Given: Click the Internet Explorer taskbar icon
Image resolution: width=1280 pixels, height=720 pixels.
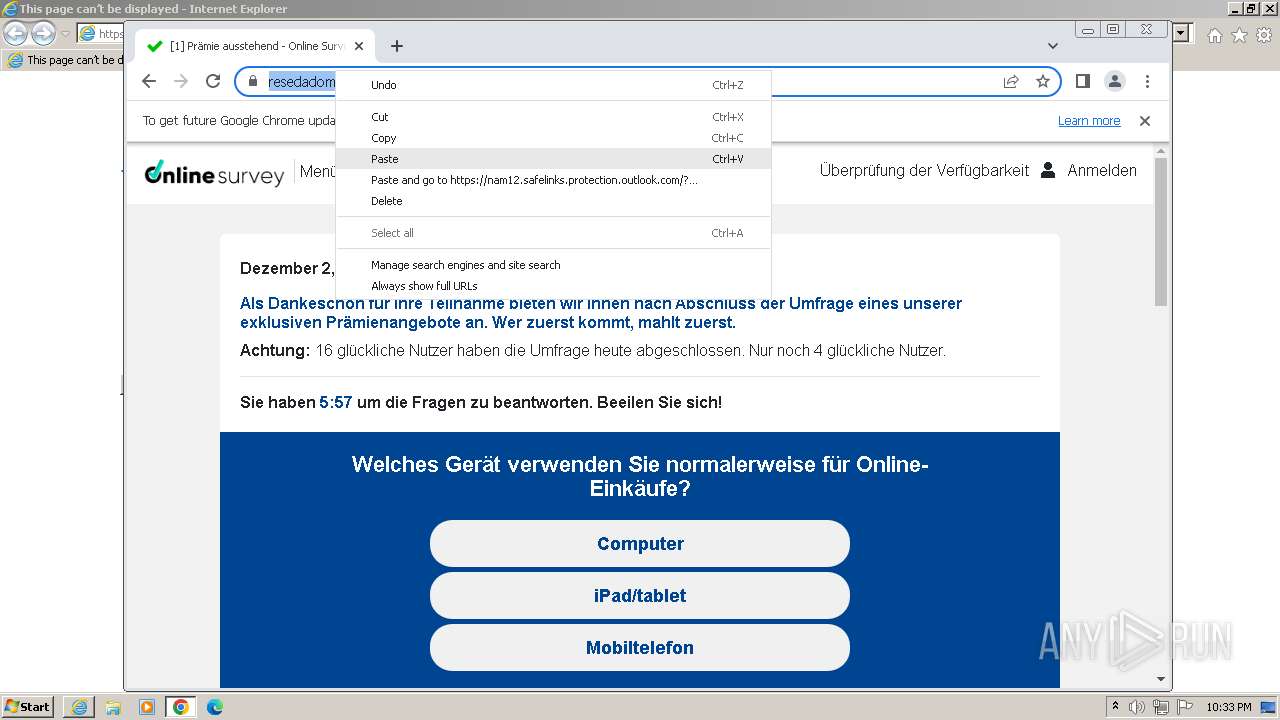Looking at the screenshot, I should 79,707.
